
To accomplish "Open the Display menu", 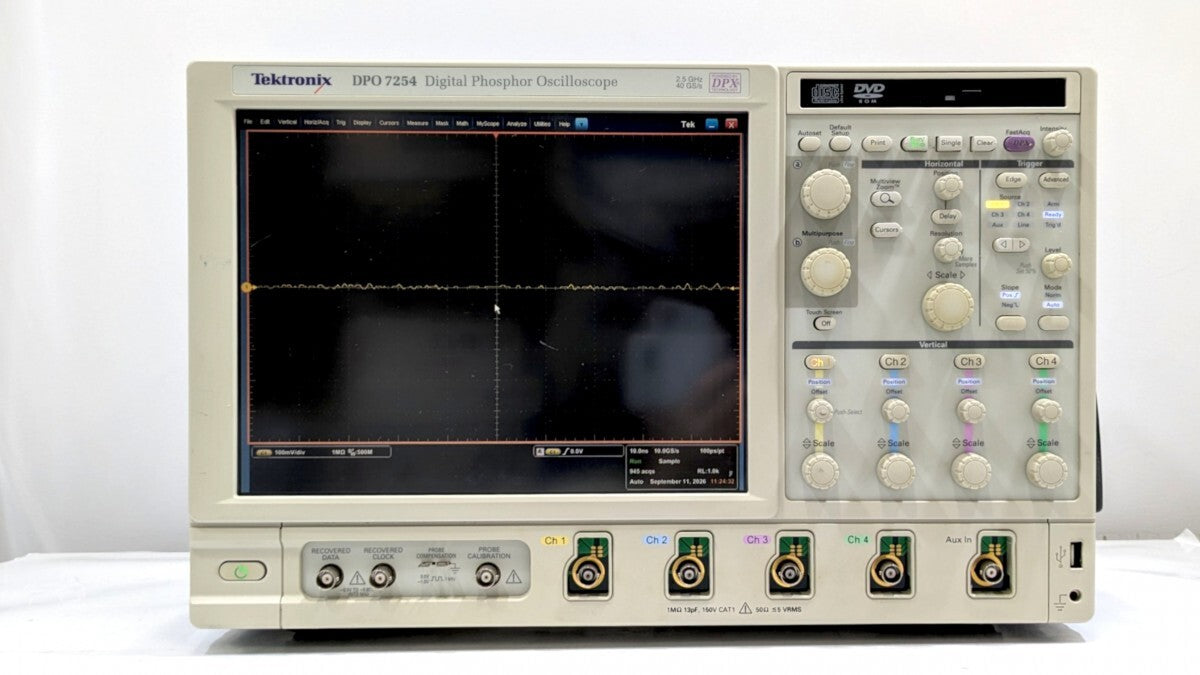I will 362,122.
